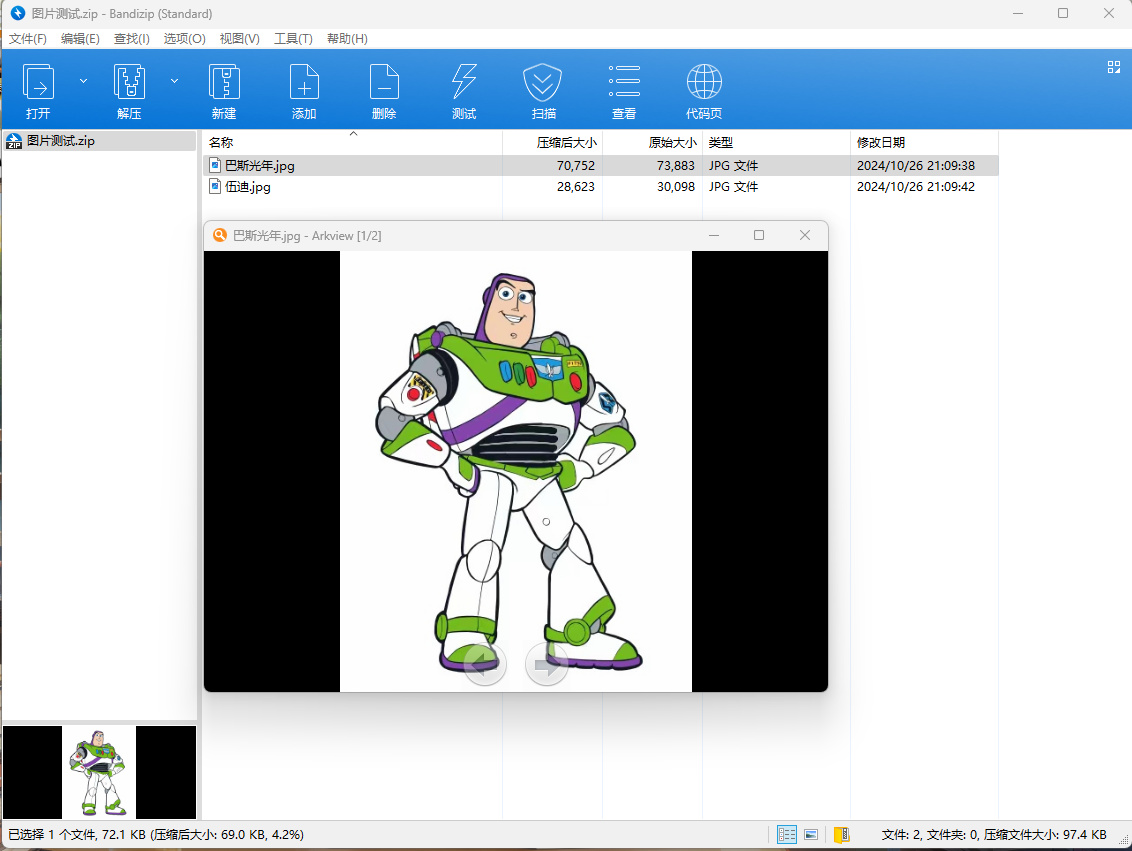Image resolution: width=1132 pixels, height=851 pixels.
Task: Open the 编辑(E) menu
Action: (80, 38)
